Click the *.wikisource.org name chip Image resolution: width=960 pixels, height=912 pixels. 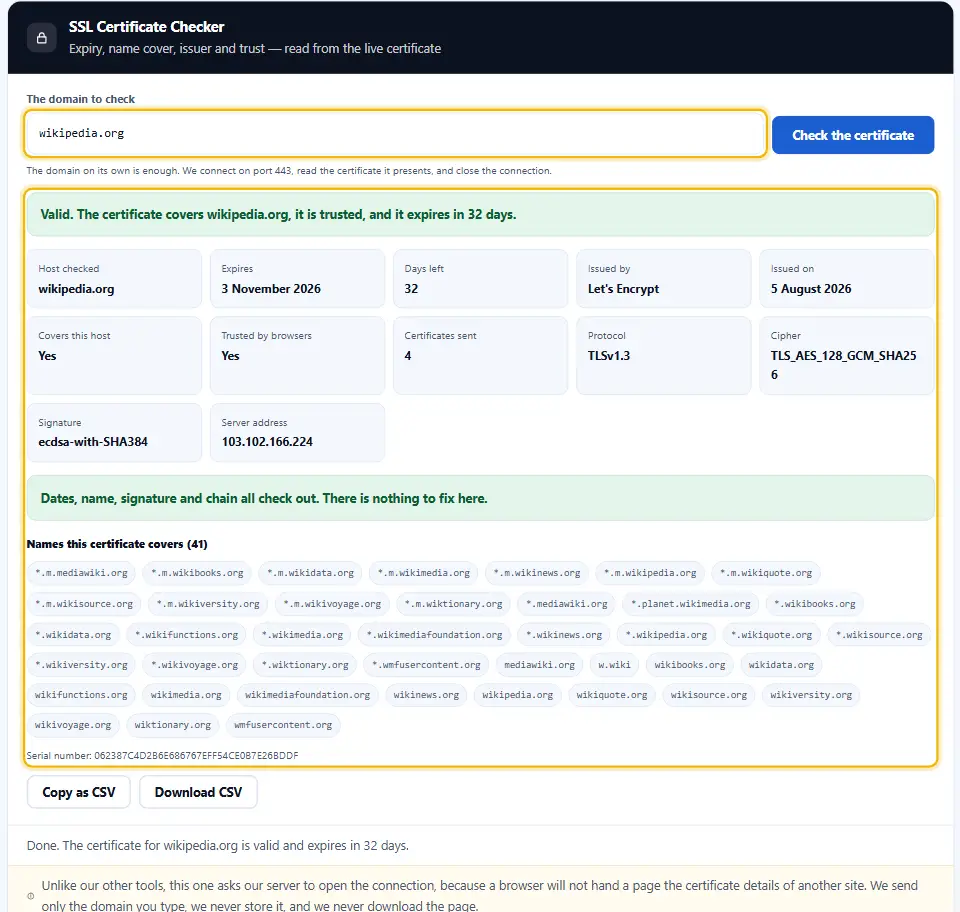pos(879,635)
